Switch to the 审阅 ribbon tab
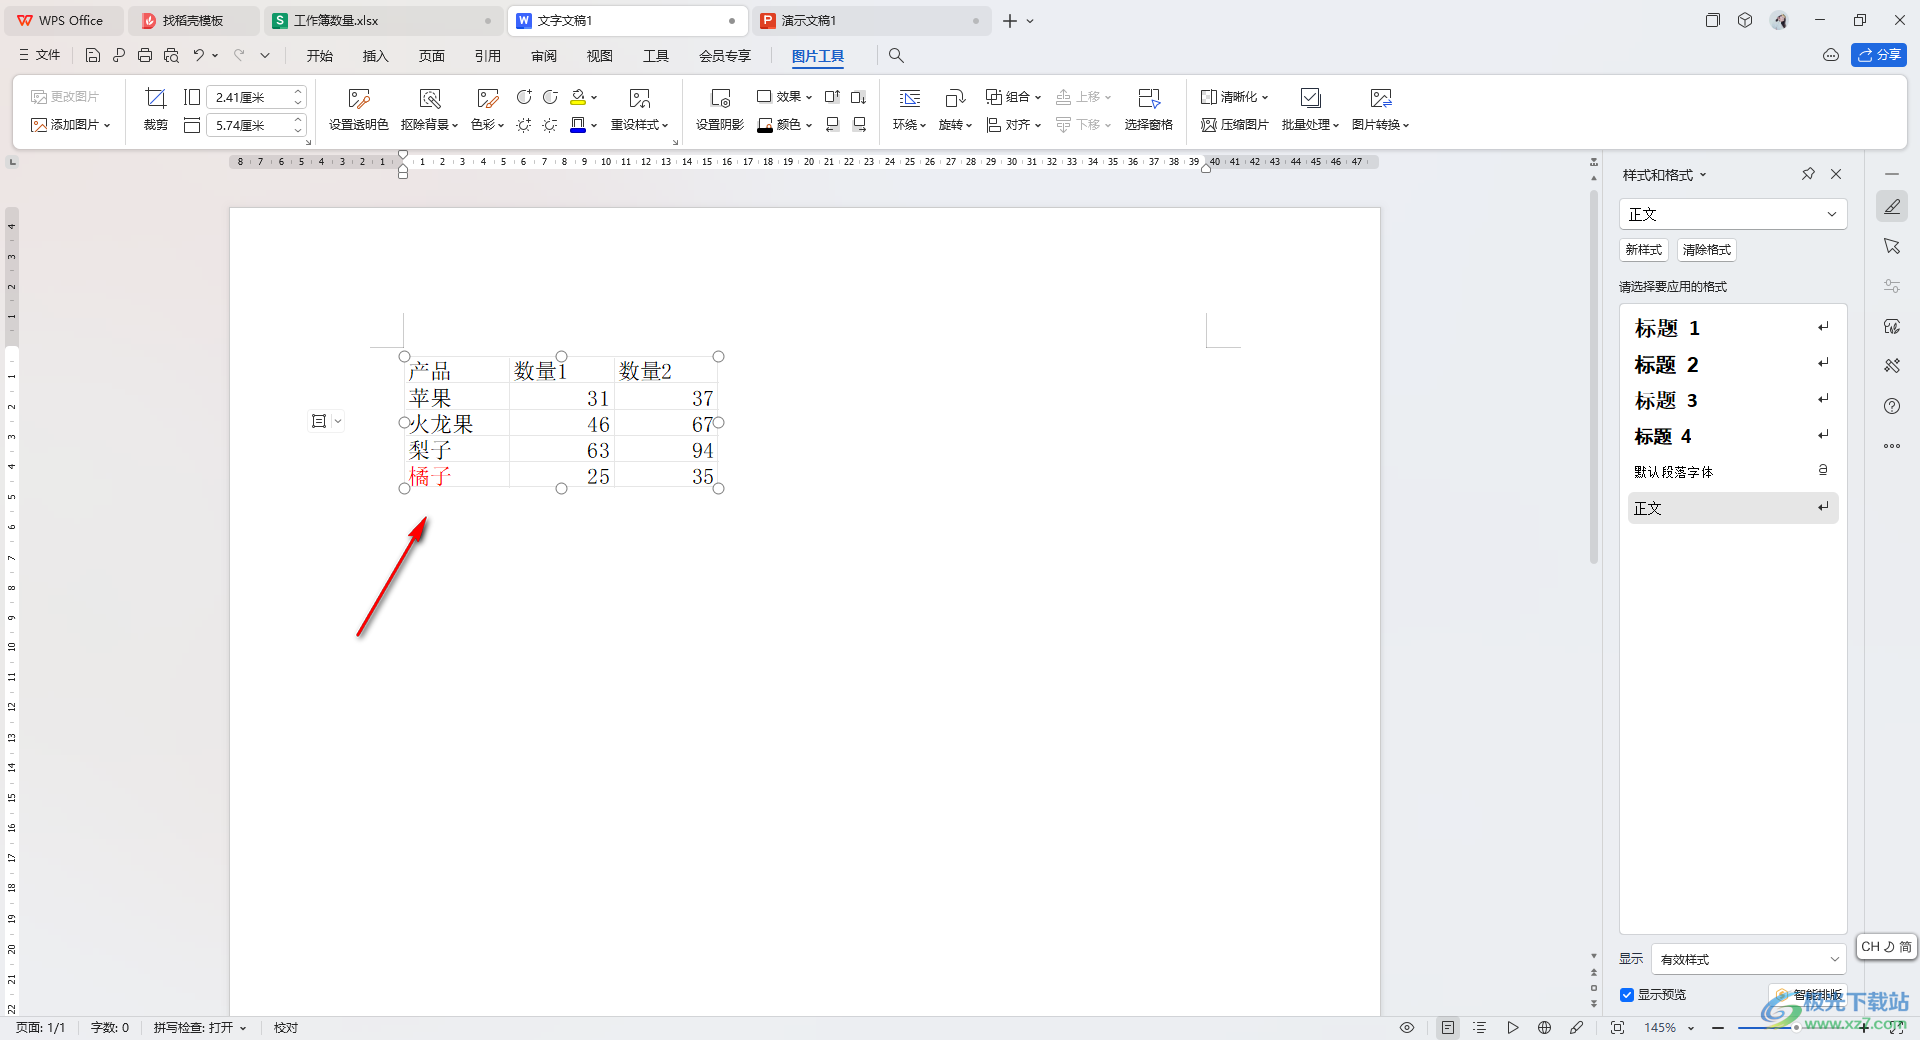Viewport: 1920px width, 1040px height. (544, 56)
